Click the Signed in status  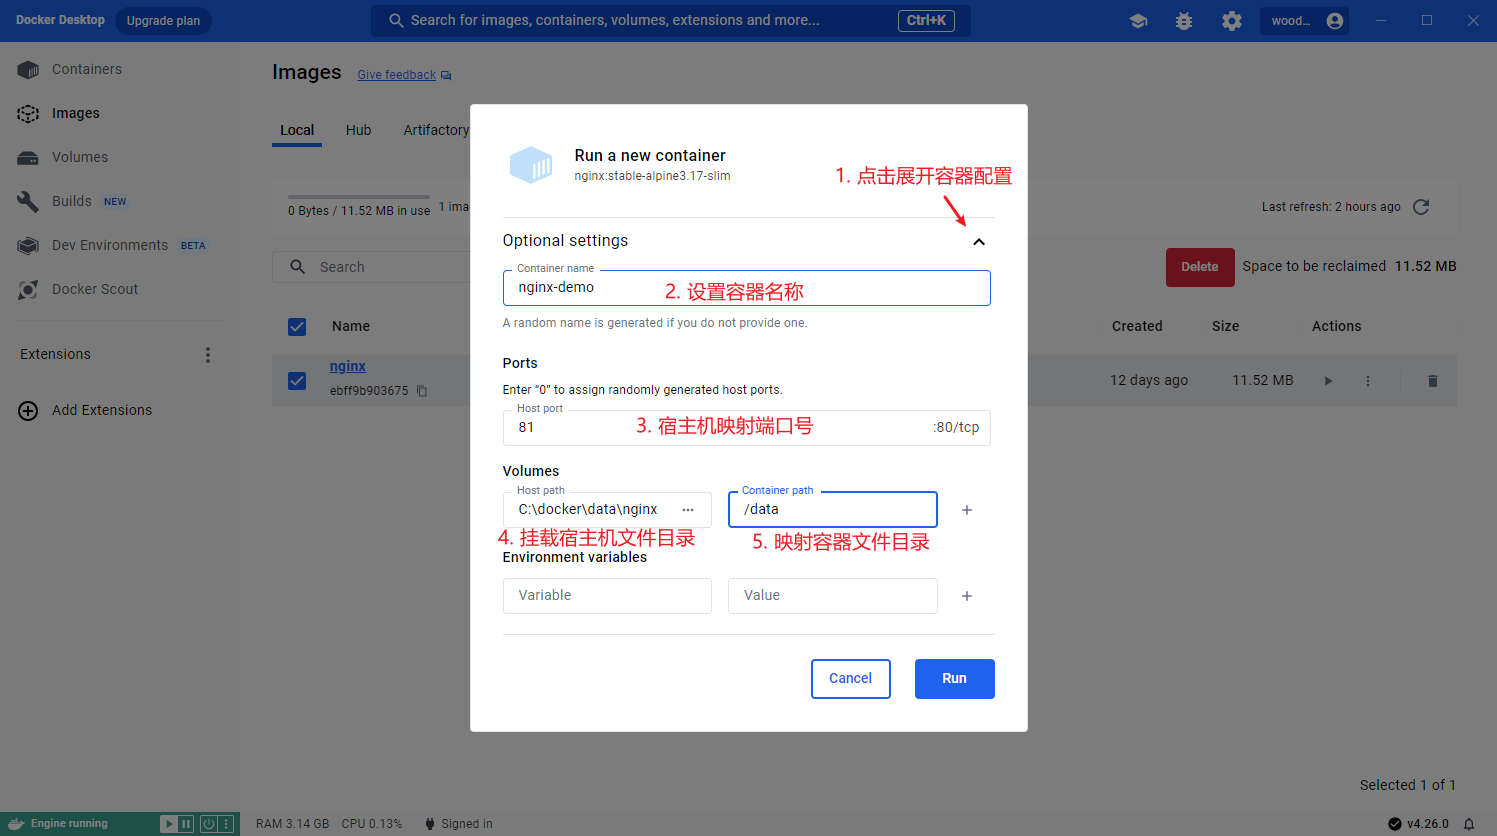pyautogui.click(x=459, y=824)
